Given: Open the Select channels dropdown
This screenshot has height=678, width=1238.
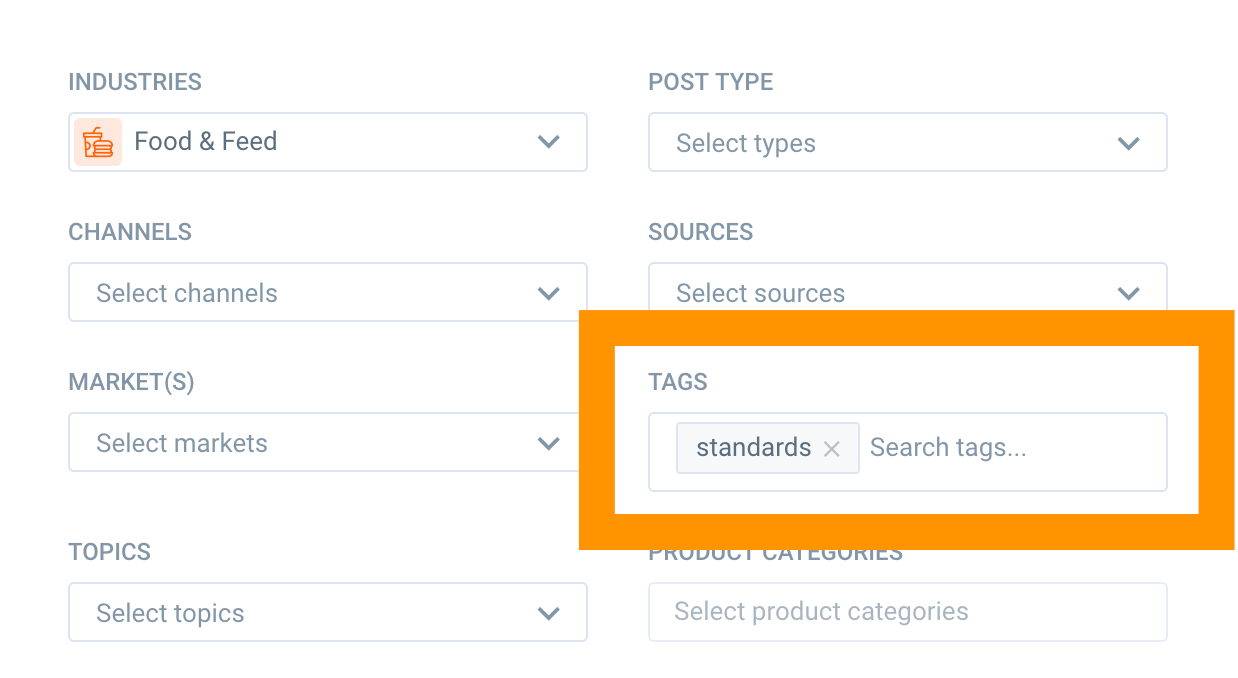Looking at the screenshot, I should pos(327,292).
